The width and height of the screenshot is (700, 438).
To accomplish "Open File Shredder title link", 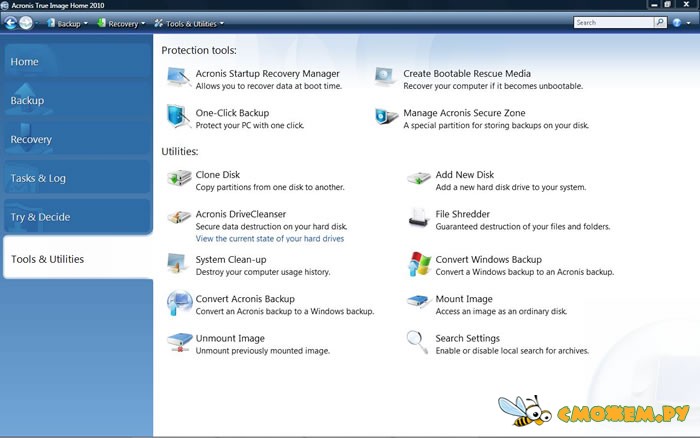I will [x=462, y=214].
